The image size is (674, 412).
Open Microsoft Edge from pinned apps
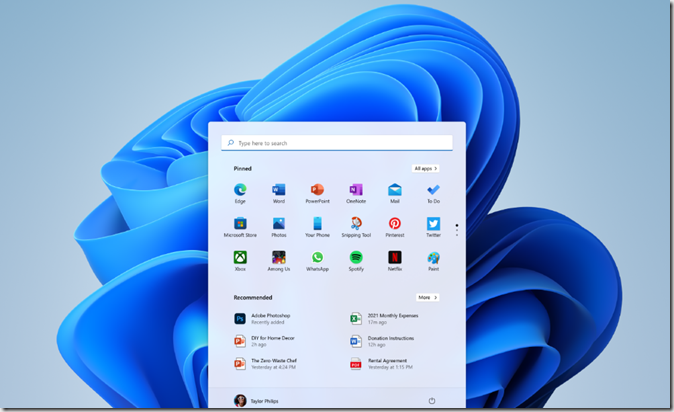tap(240, 190)
